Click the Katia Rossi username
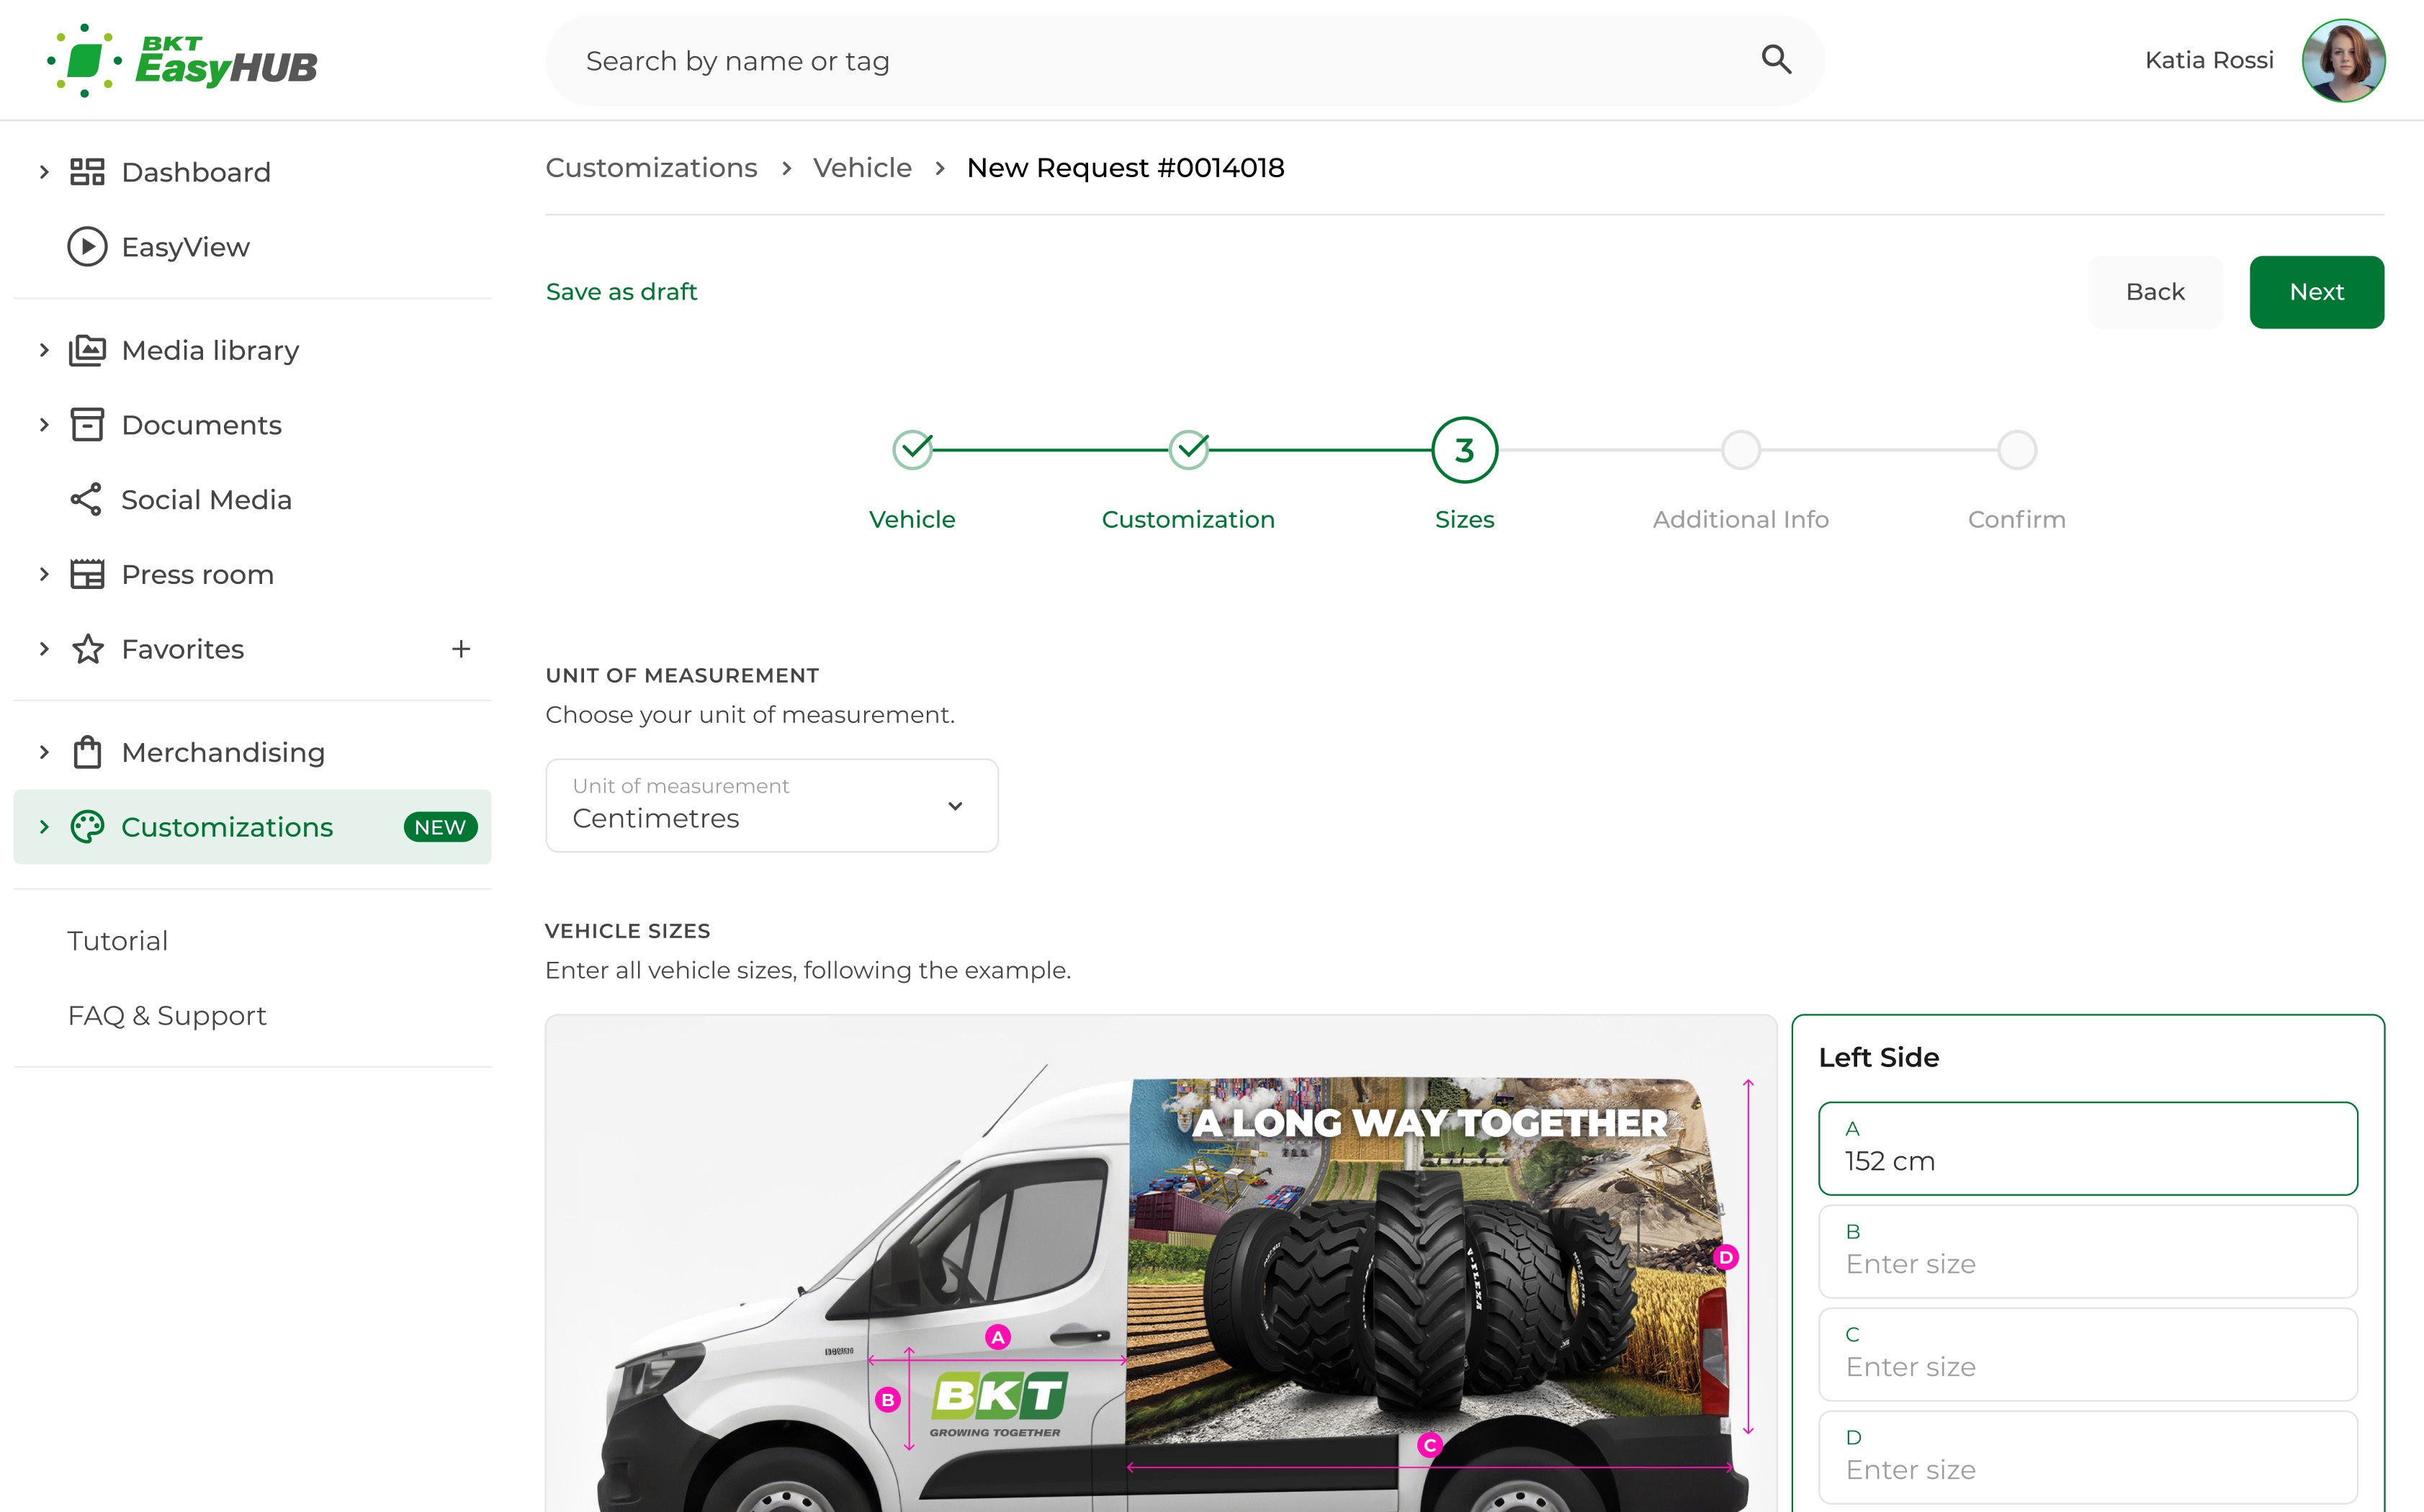This screenshot has height=1512, width=2424. click(x=2209, y=60)
